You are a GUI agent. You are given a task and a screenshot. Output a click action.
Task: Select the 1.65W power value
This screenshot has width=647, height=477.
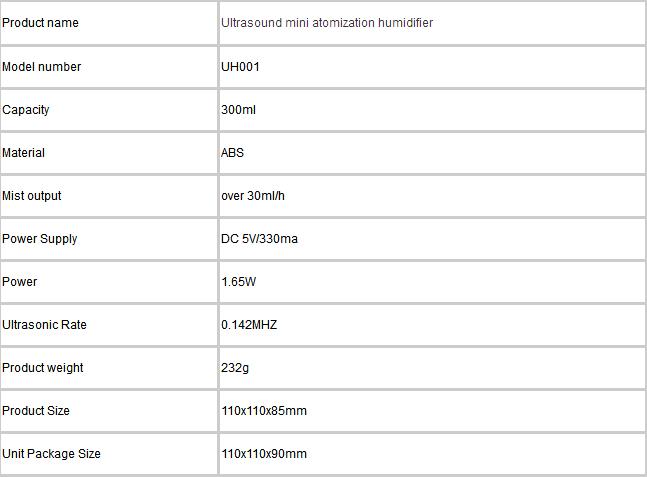[238, 281]
